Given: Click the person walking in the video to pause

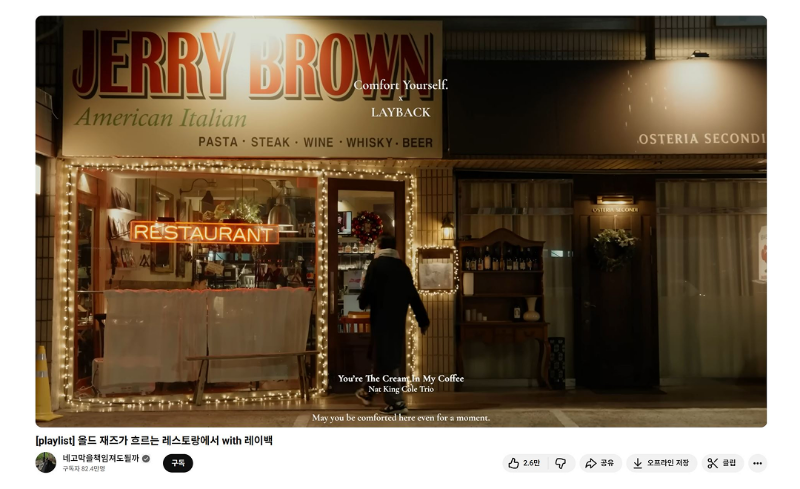Looking at the screenshot, I should coord(388,310).
